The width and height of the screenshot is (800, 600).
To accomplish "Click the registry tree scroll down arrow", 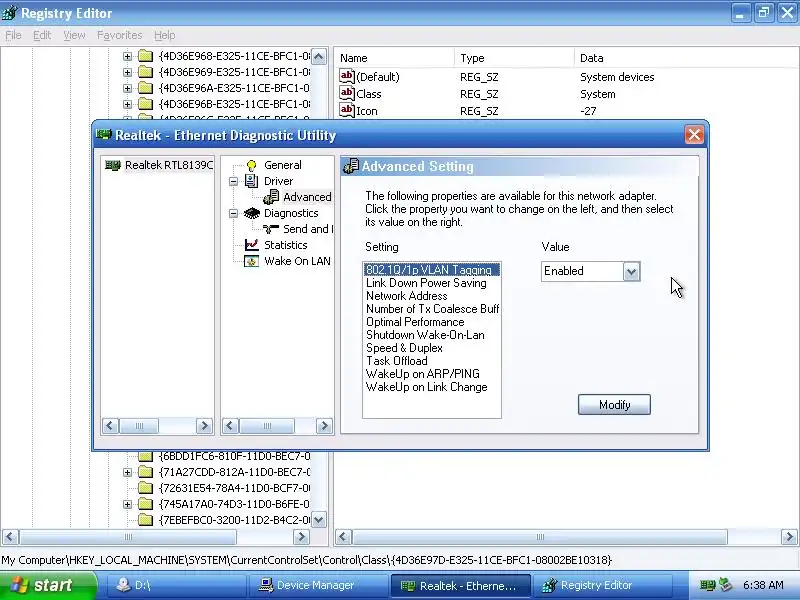I will click(319, 520).
